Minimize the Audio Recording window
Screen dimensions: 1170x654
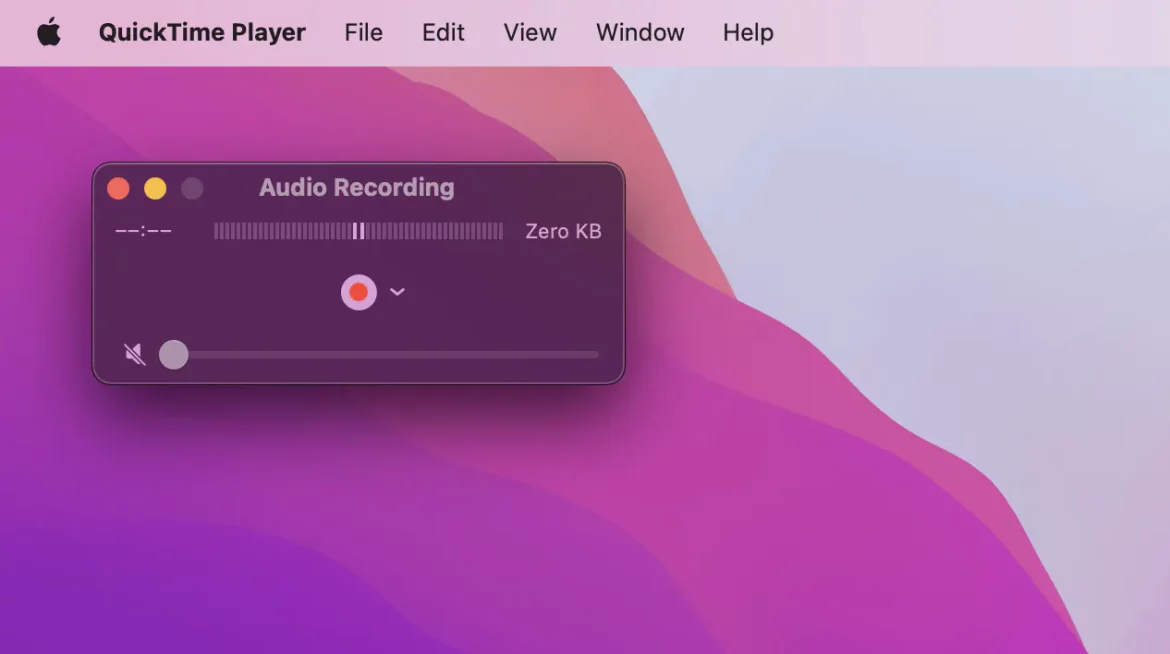click(x=155, y=188)
